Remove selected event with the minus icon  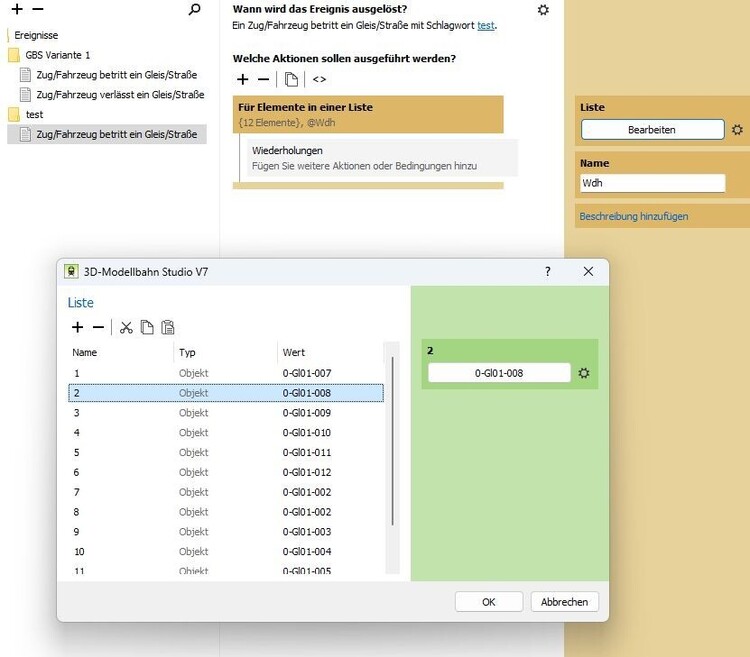pos(38,9)
